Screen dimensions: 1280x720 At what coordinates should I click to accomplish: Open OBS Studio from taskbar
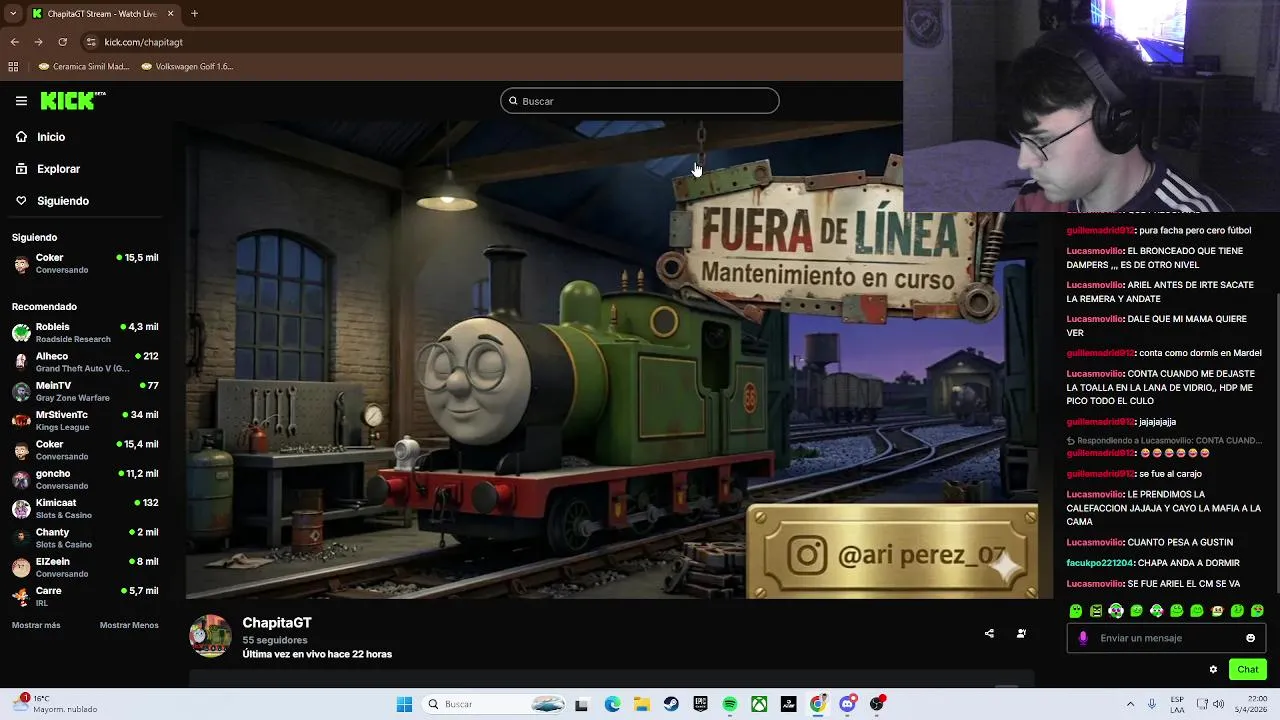(877, 704)
